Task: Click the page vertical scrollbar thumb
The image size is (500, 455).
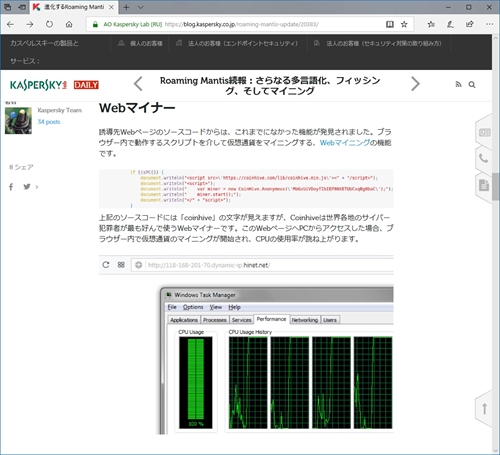Action: pyautogui.click(x=496, y=187)
